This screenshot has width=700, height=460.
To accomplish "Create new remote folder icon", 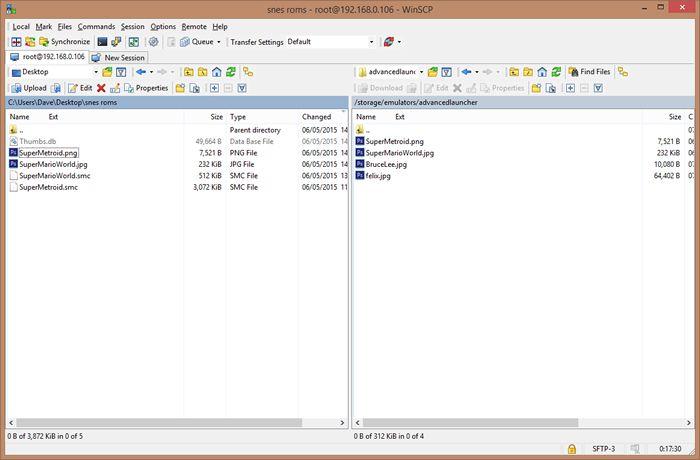I will [536, 88].
